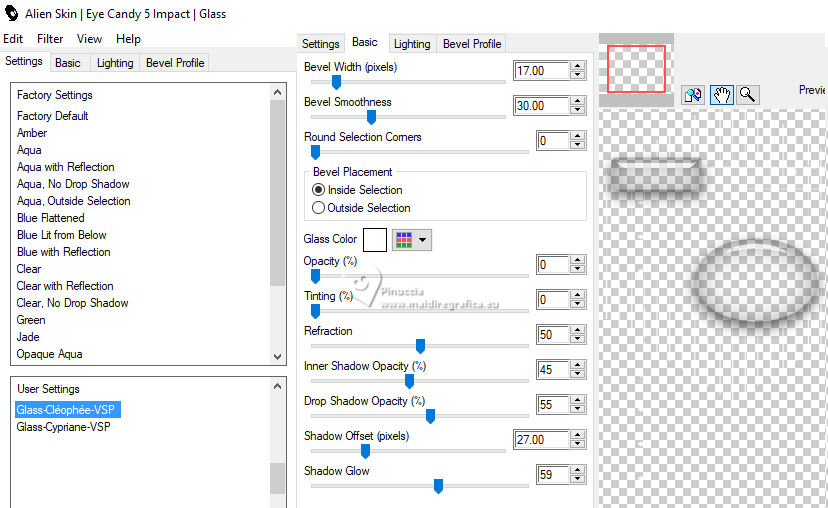828x508 pixels.
Task: Click Drop Shadow Opacity slider handle
Action: 430,416
